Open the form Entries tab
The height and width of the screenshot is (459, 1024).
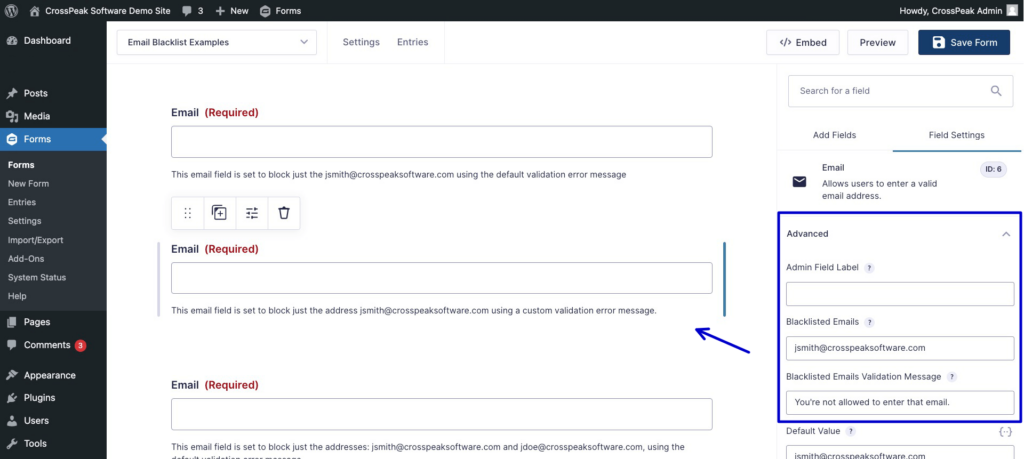[413, 42]
